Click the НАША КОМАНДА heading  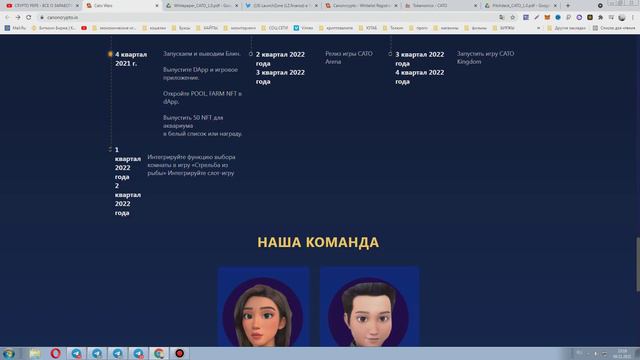[x=318, y=242]
